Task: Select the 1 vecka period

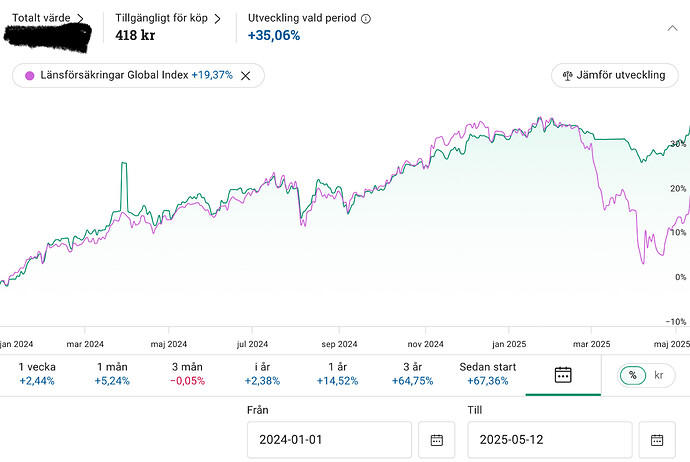Action: coord(39,374)
